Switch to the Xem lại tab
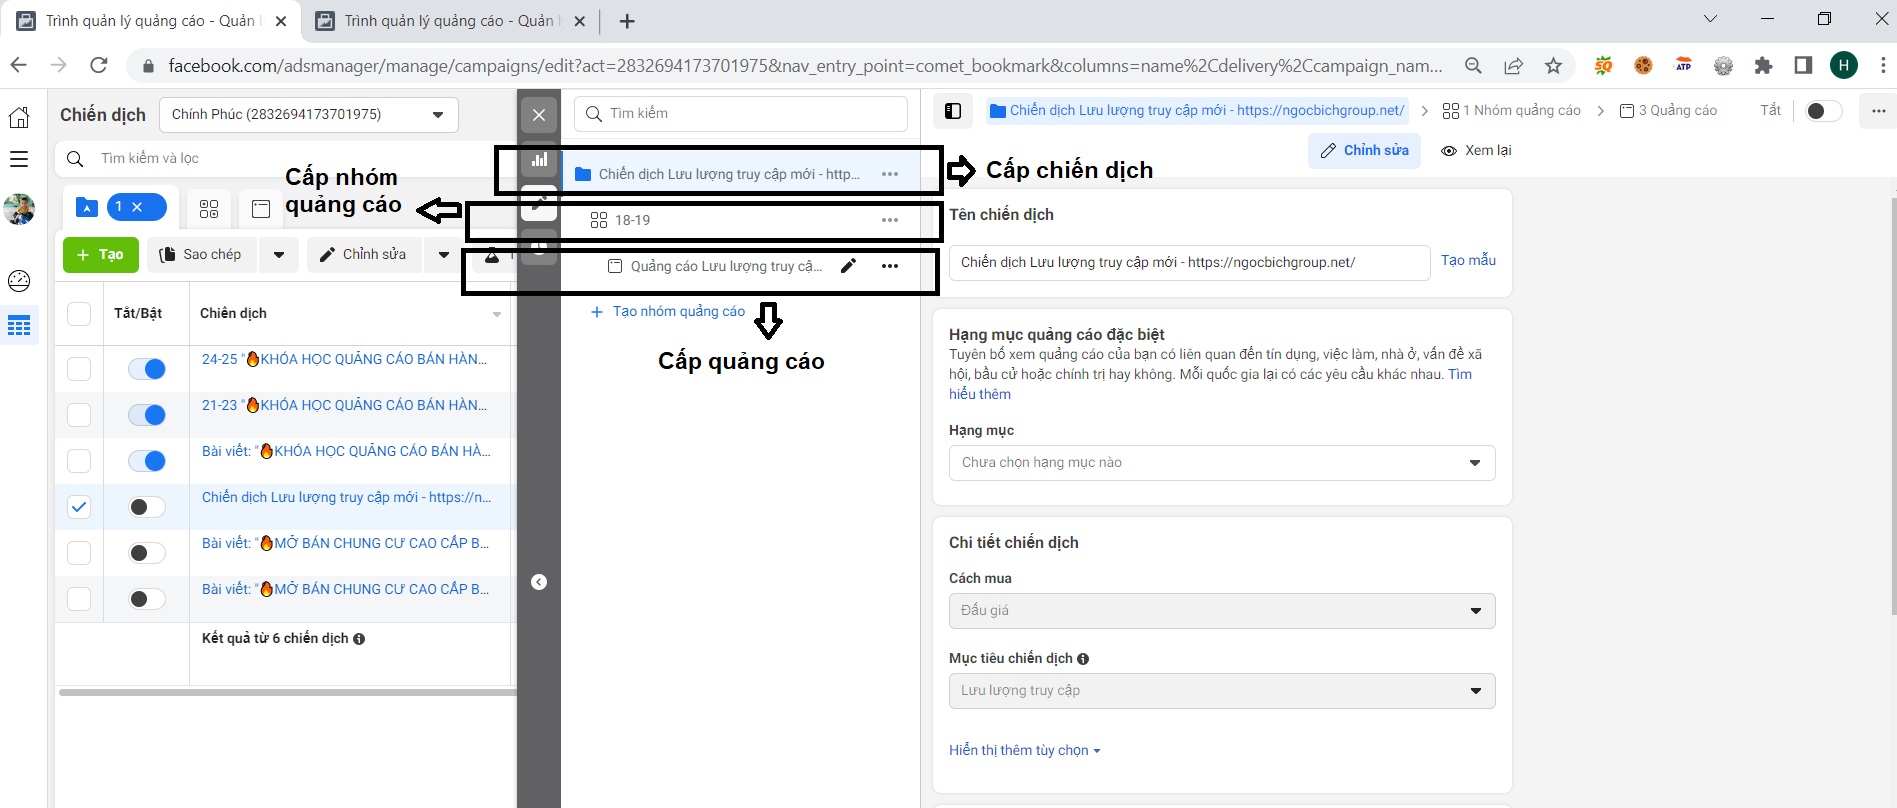The height and width of the screenshot is (808, 1897). (x=1476, y=151)
